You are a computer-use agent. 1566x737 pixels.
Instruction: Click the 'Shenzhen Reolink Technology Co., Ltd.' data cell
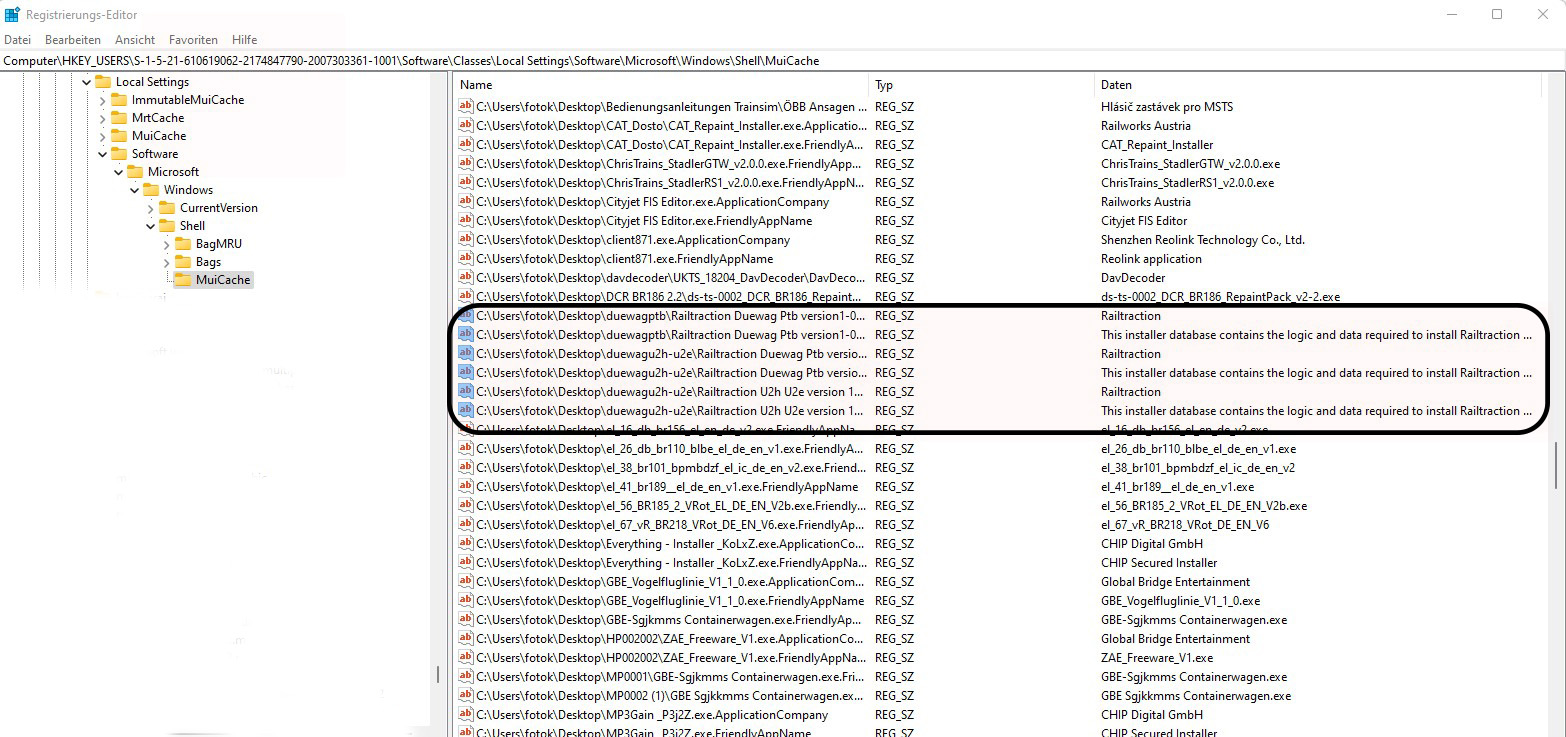click(1203, 240)
